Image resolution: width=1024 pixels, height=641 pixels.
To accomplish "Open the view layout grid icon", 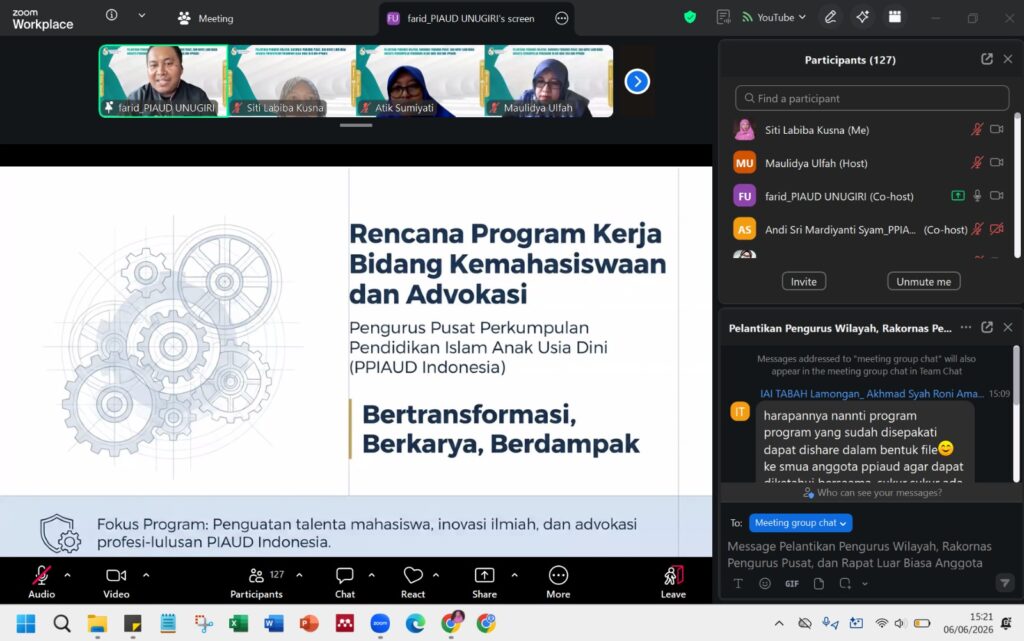I will 895,18.
